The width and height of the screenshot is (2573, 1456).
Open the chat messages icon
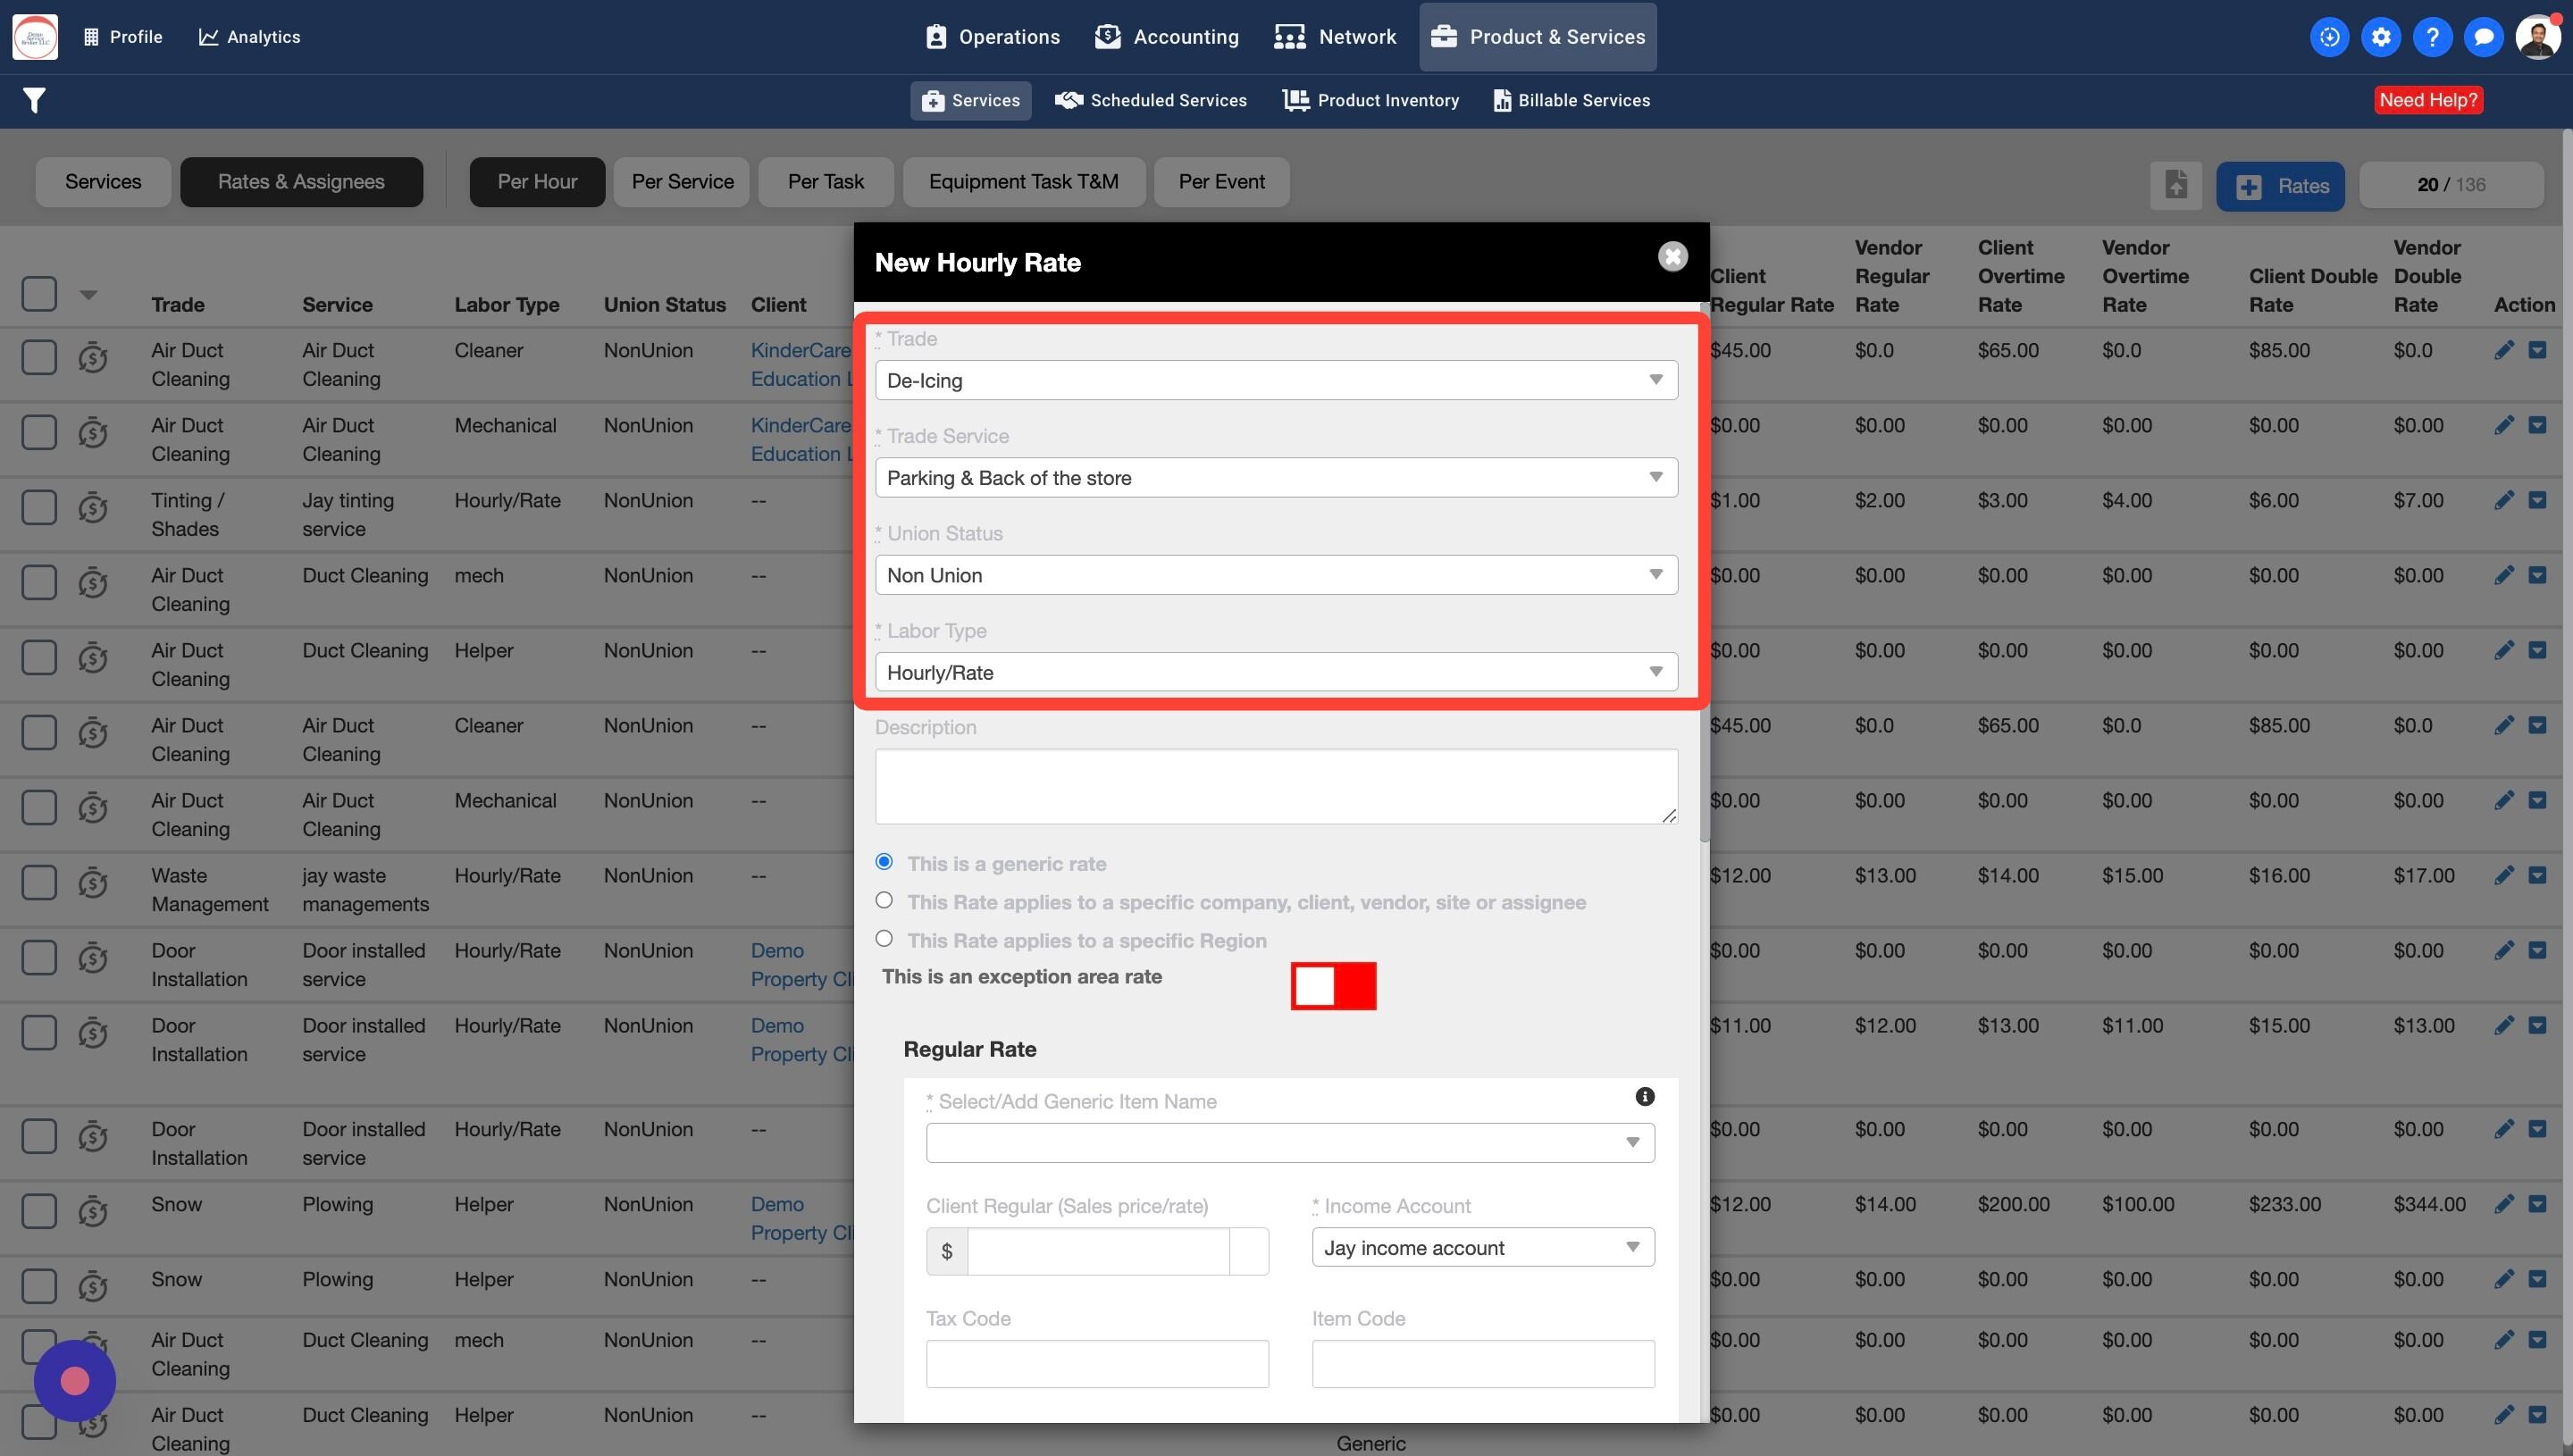tap(2482, 37)
